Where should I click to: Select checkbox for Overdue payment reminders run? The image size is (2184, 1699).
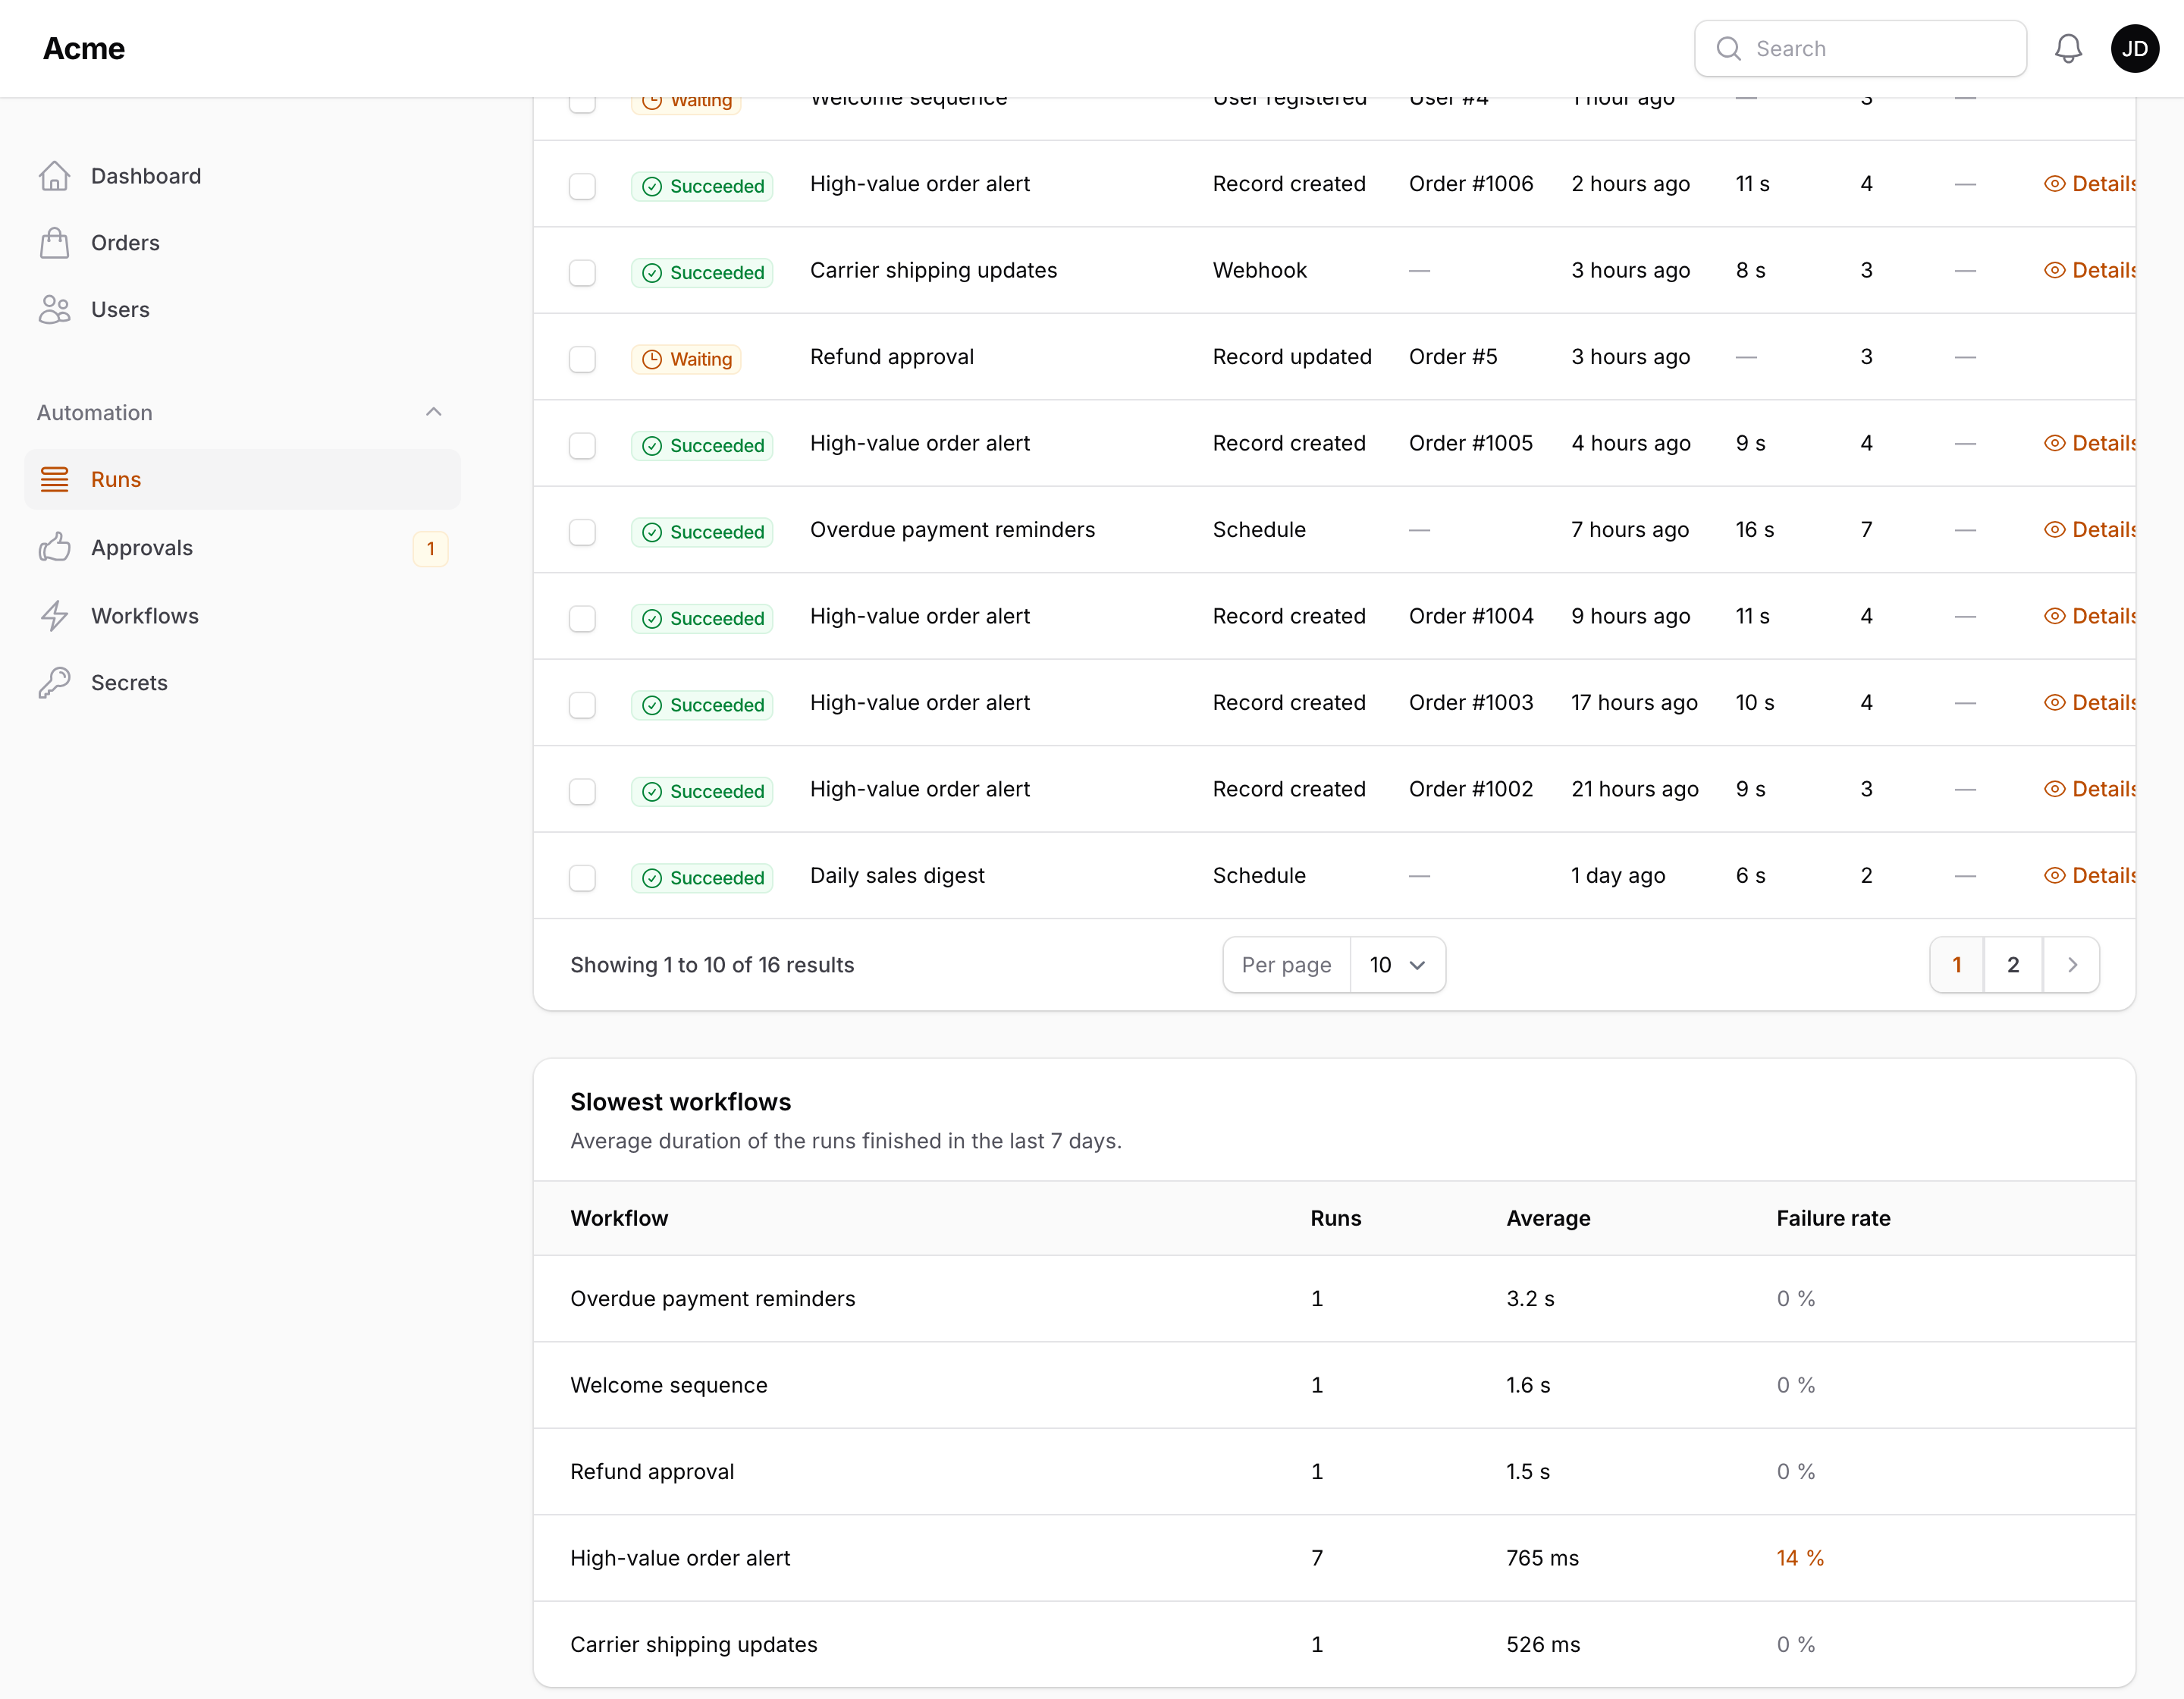[582, 532]
